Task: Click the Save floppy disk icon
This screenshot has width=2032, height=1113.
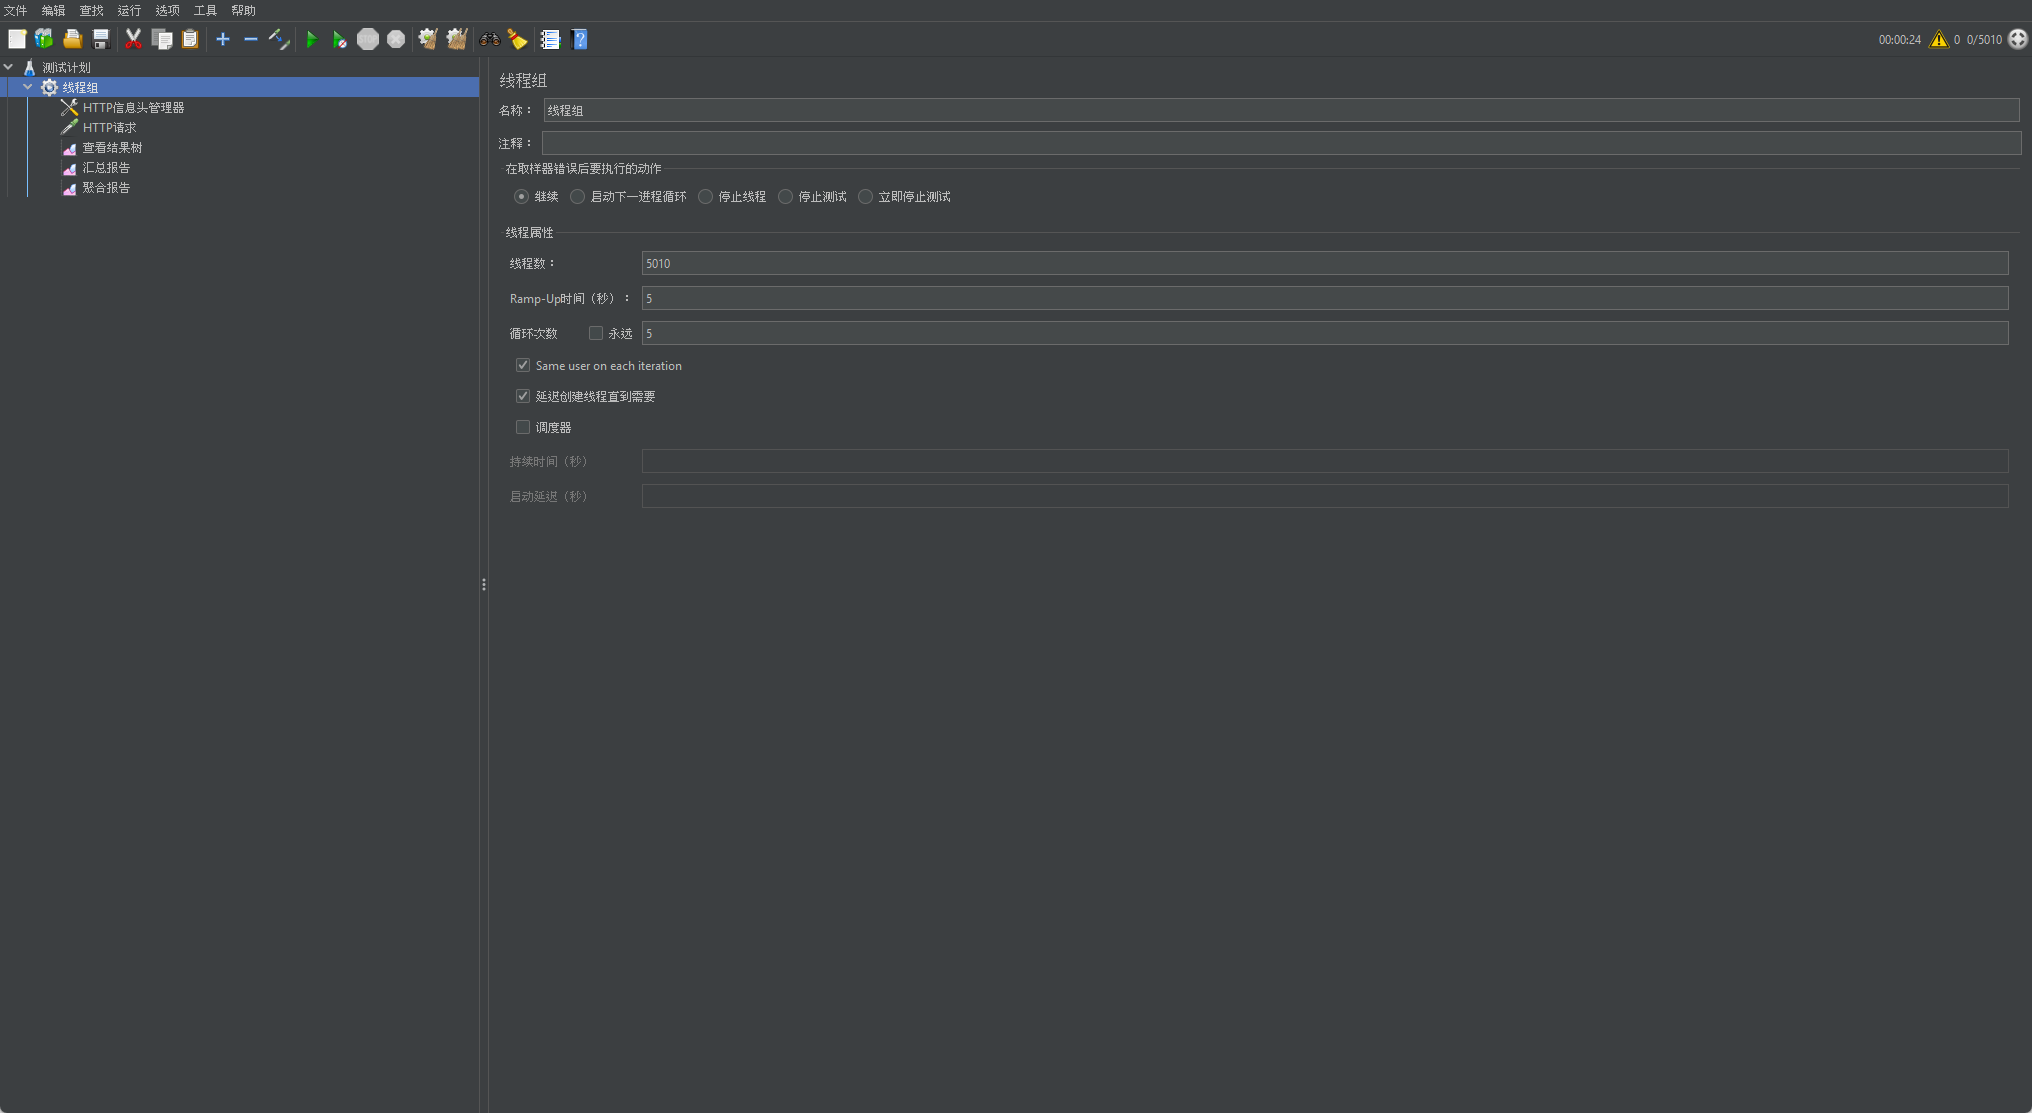Action: click(x=101, y=39)
